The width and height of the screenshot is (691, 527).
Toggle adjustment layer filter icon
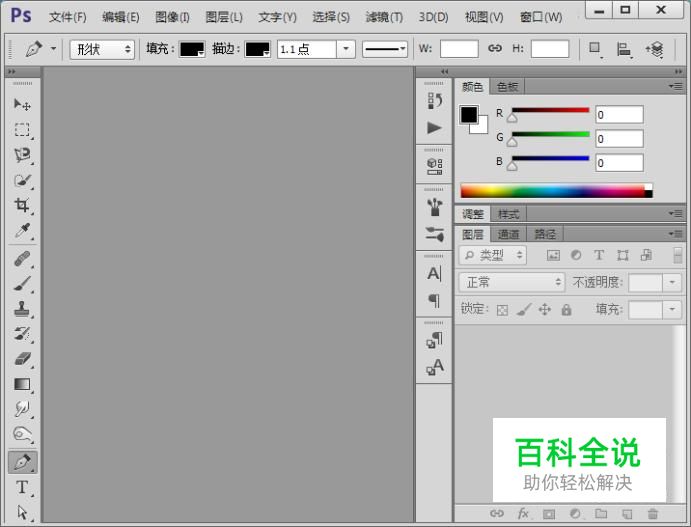tap(576, 255)
